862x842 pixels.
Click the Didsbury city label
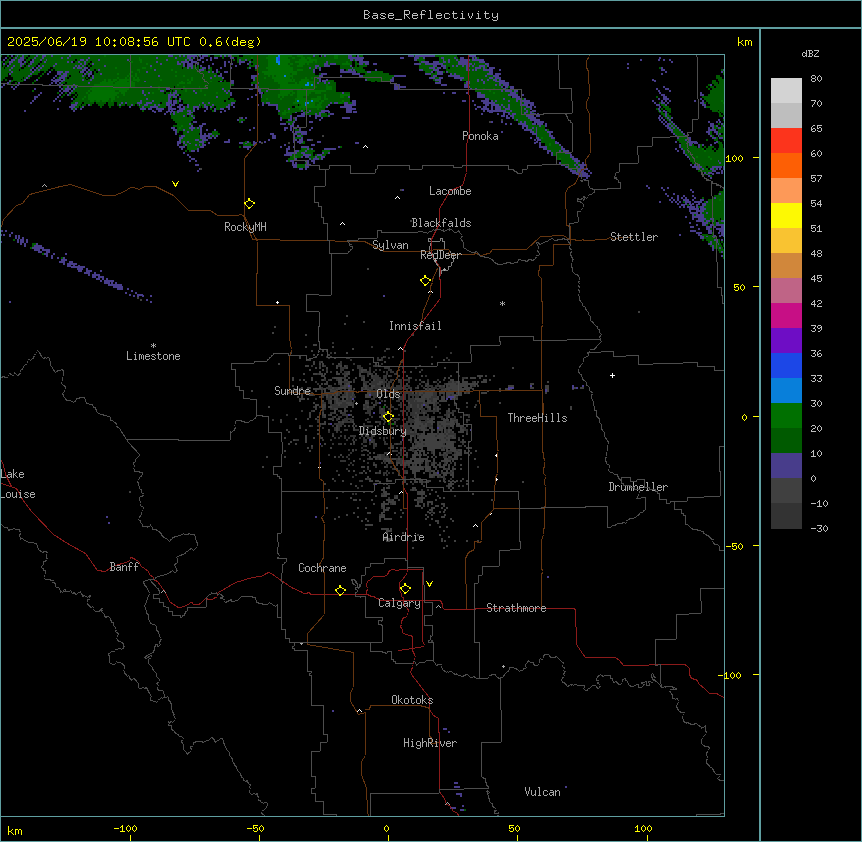(x=383, y=431)
